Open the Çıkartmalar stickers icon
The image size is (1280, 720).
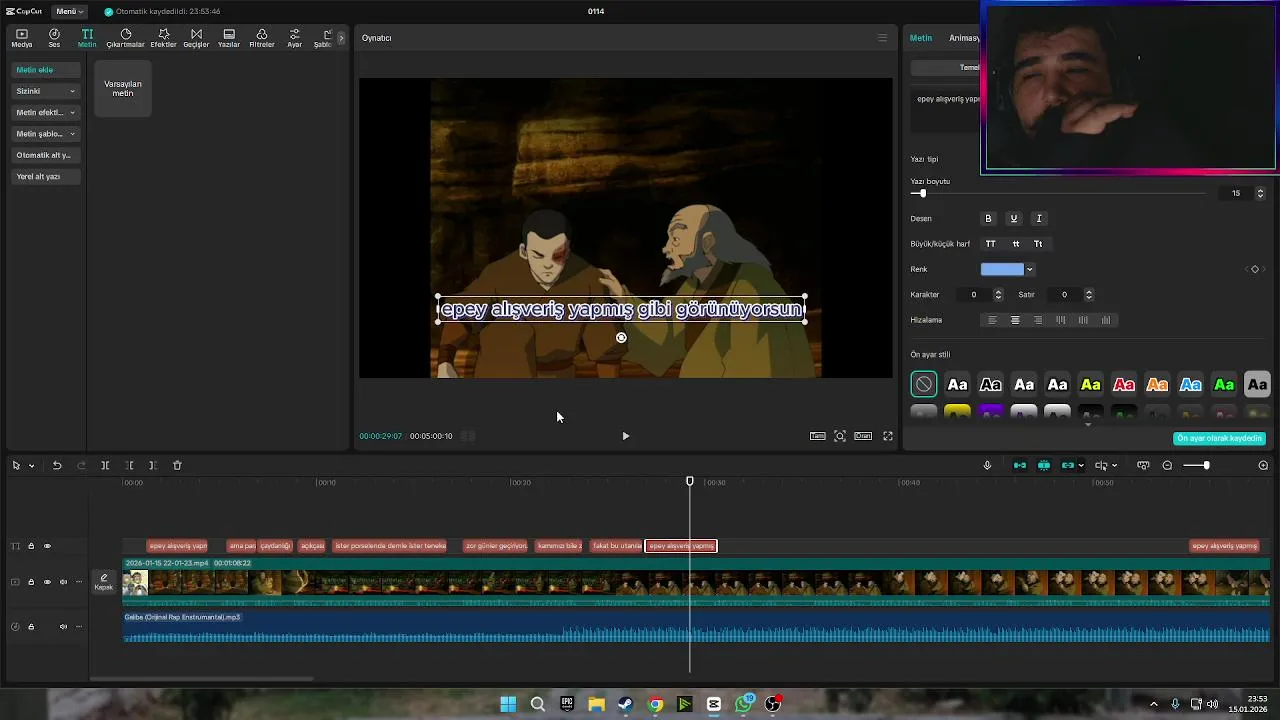(x=125, y=38)
